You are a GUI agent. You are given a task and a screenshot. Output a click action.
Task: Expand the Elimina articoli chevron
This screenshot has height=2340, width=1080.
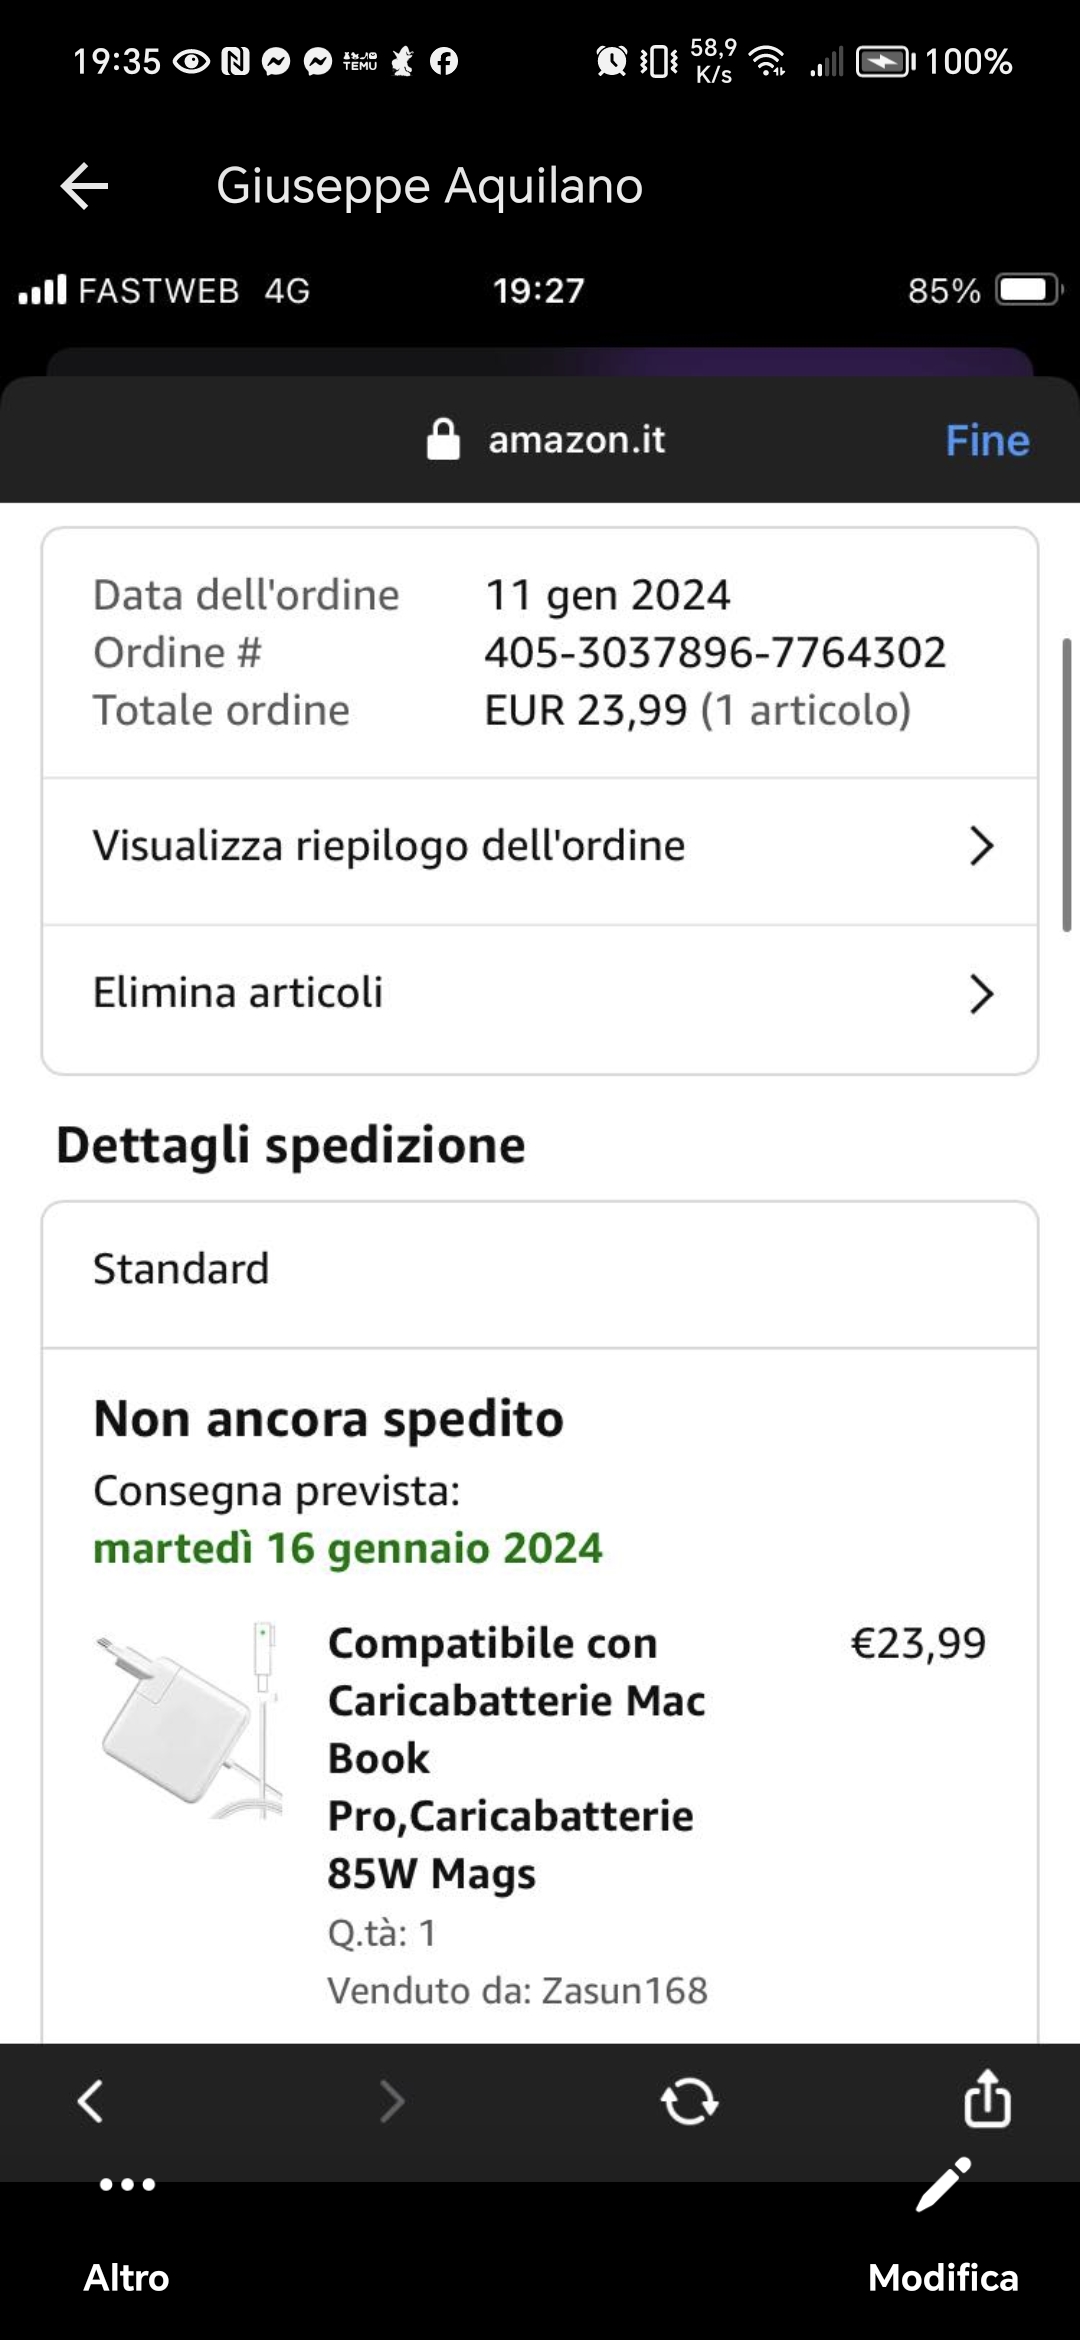click(981, 994)
